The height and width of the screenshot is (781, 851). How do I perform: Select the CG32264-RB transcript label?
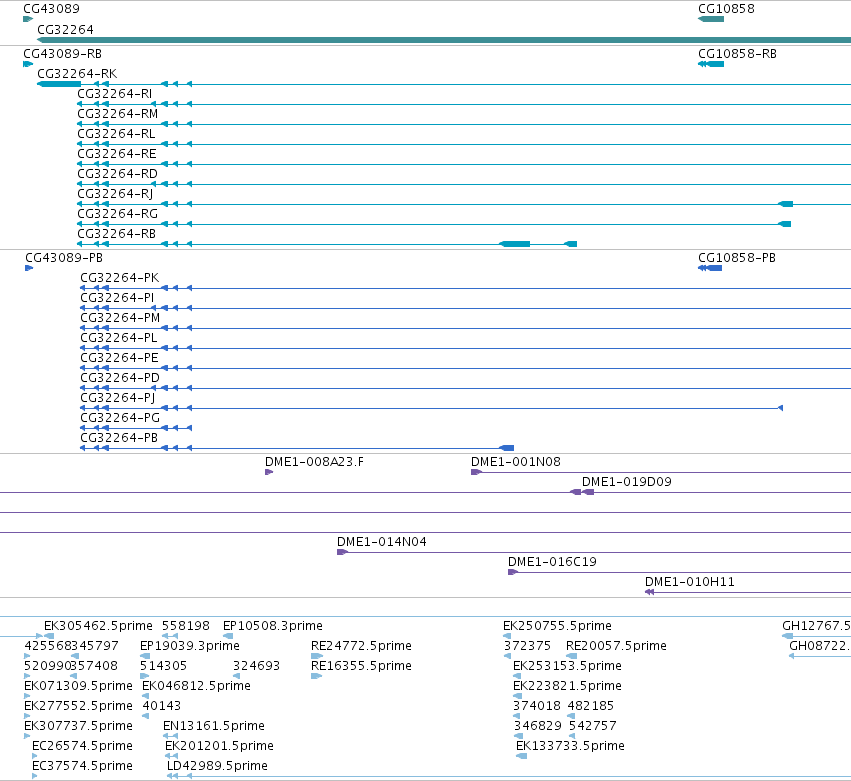point(116,234)
